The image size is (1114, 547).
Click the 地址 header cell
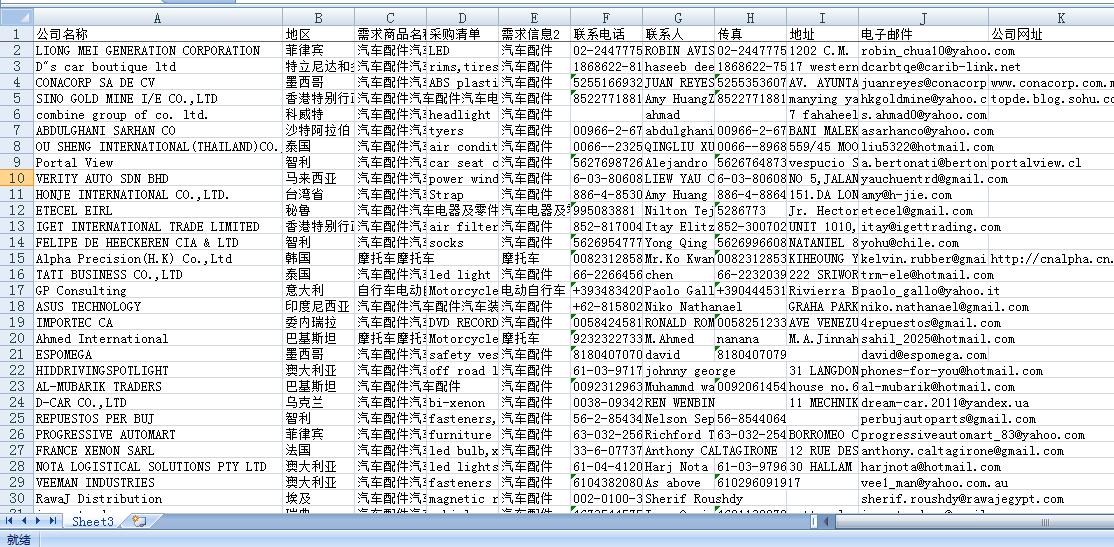[823, 34]
